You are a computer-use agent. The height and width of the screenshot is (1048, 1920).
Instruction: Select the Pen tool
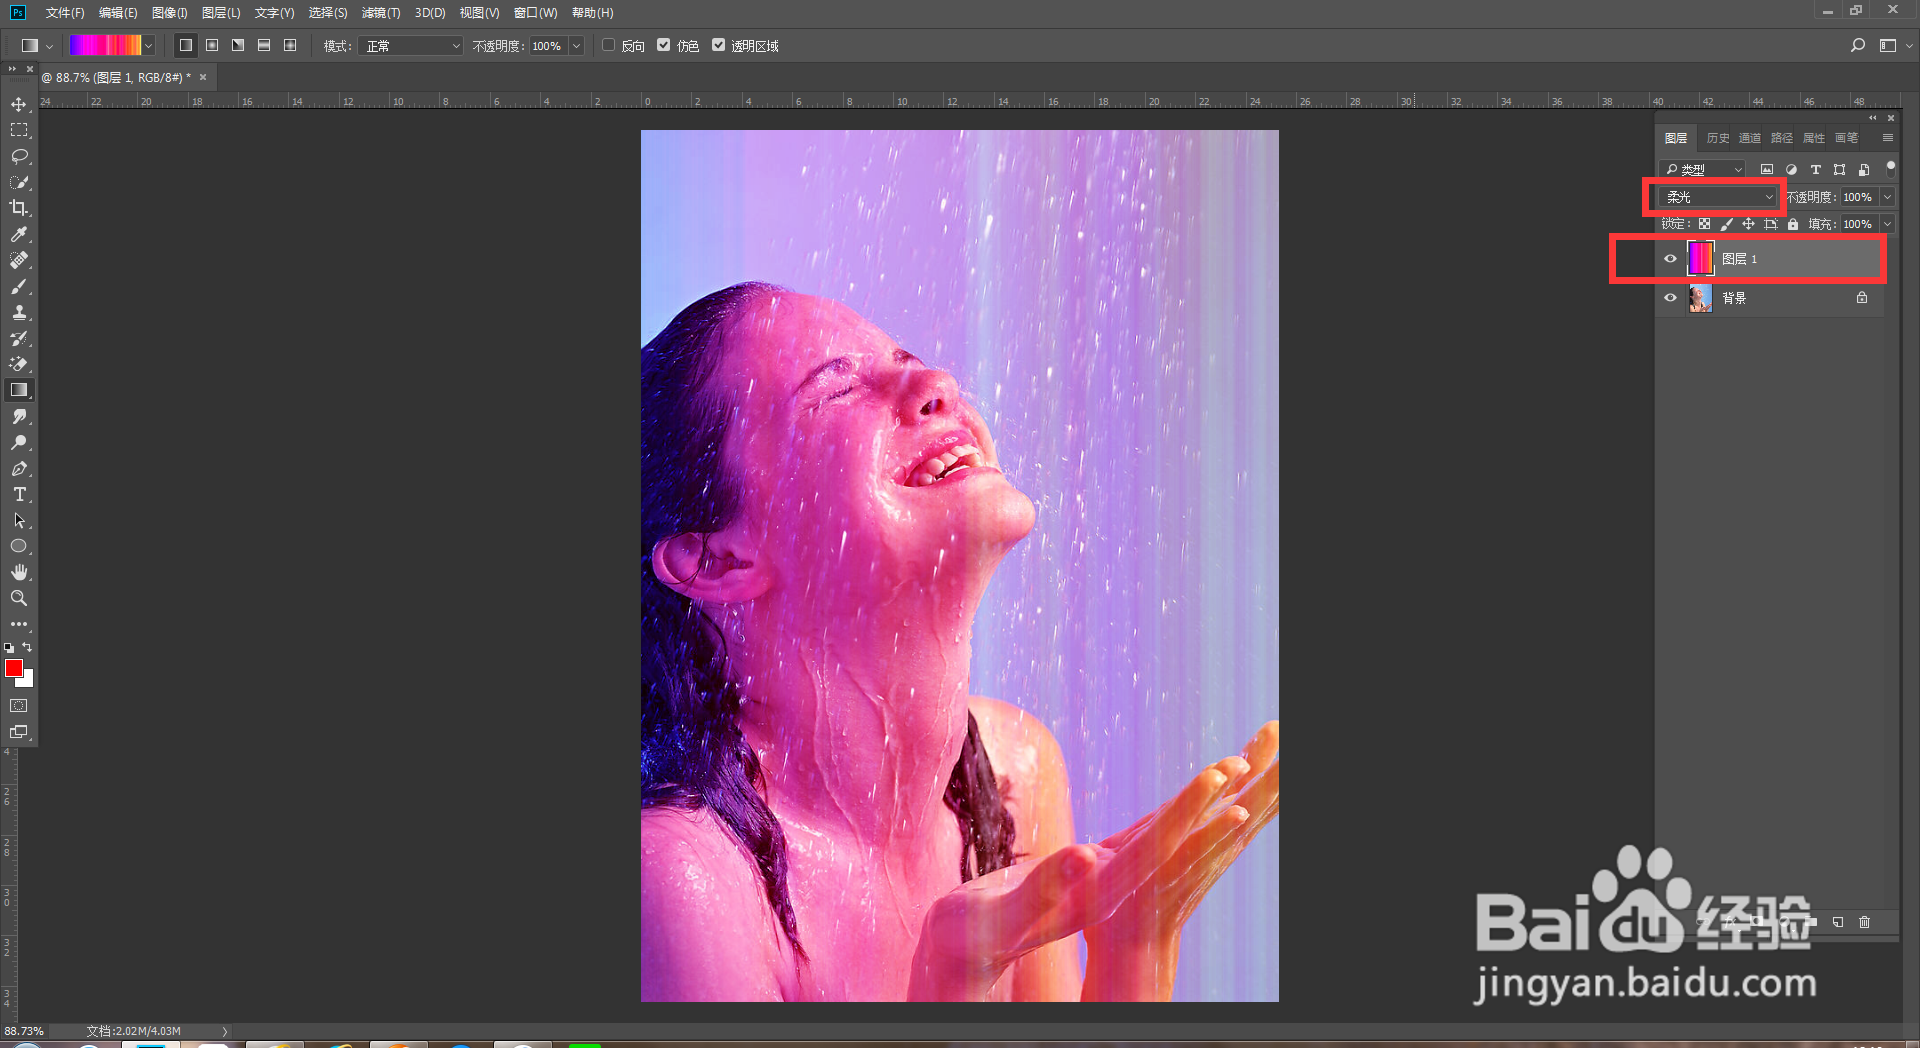pos(19,468)
